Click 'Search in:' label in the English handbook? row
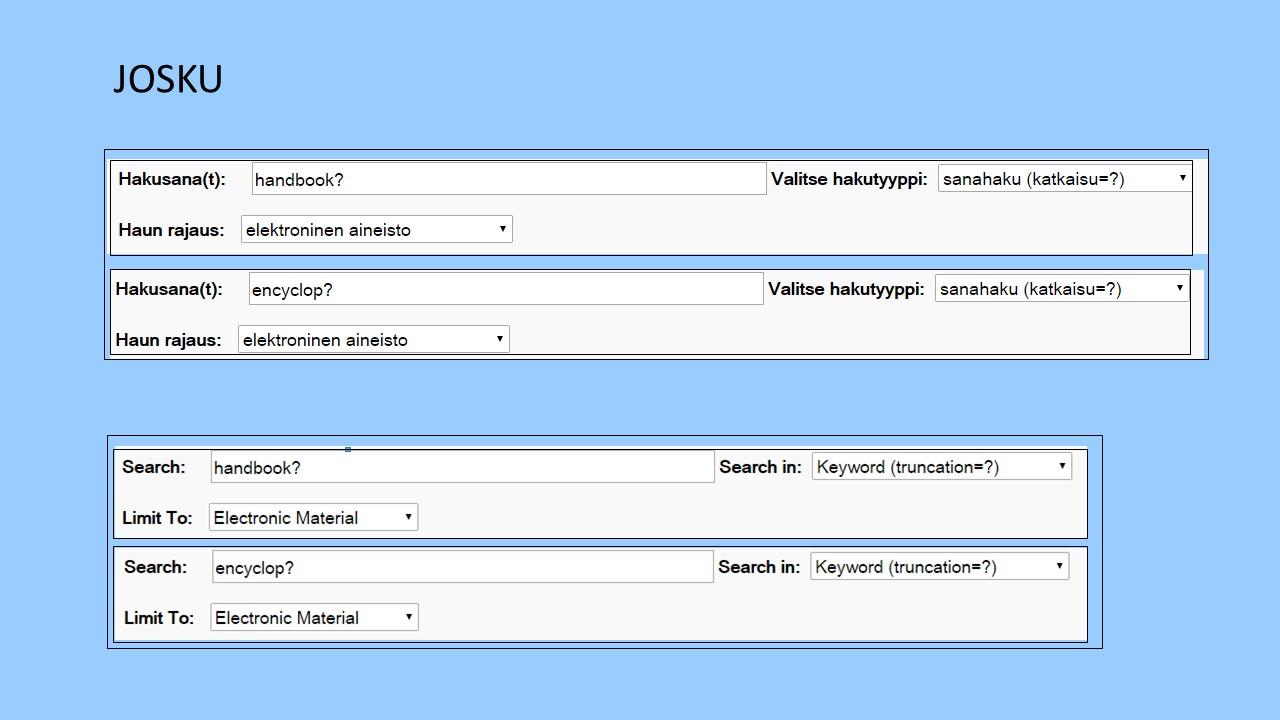This screenshot has width=1280, height=720. tap(761, 467)
